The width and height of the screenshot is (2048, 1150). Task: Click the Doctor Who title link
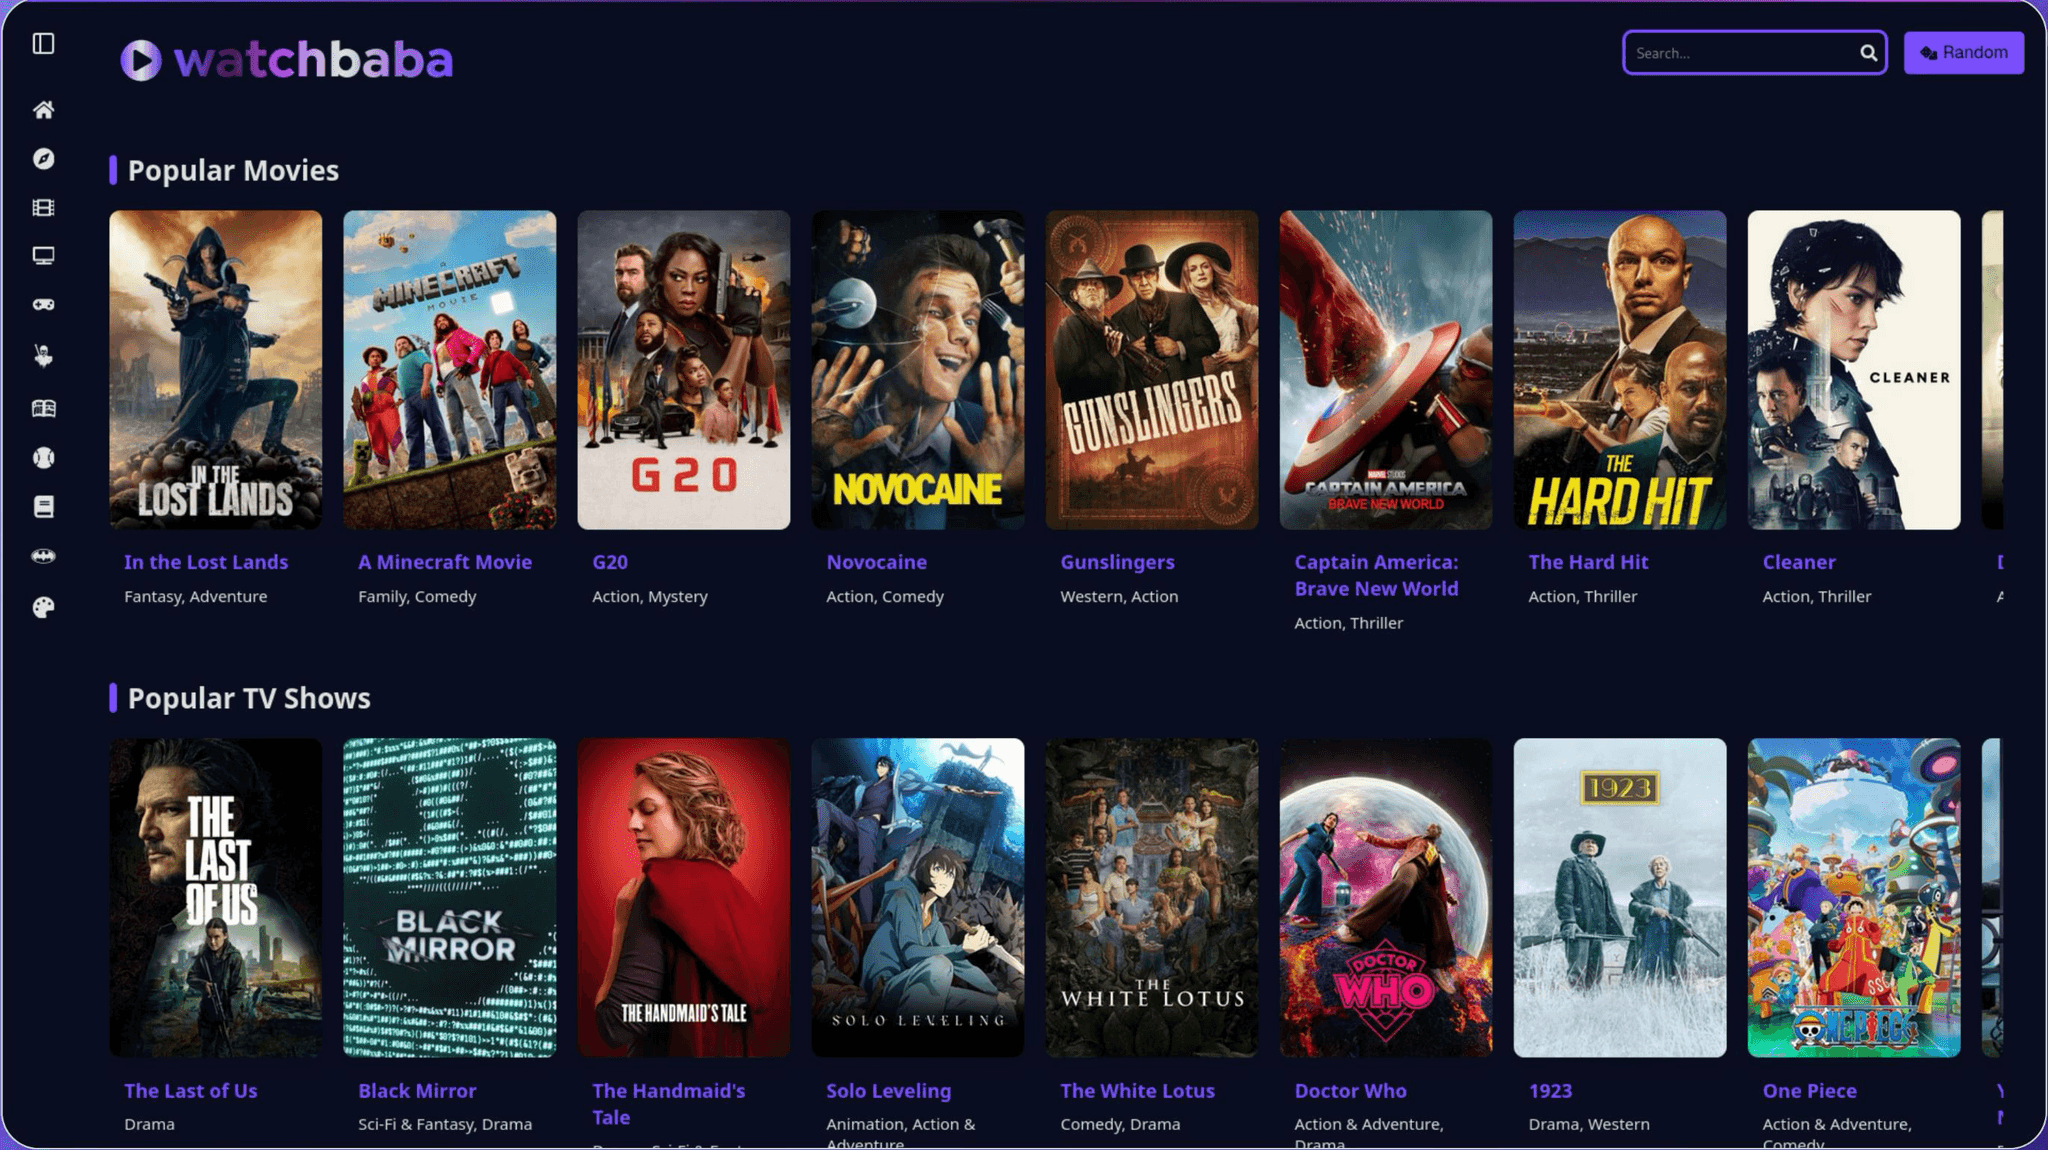pyautogui.click(x=1350, y=1091)
